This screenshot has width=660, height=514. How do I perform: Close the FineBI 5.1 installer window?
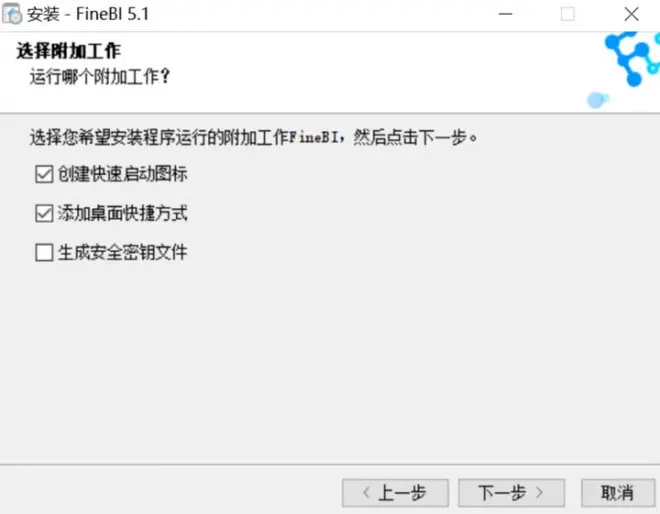click(x=631, y=14)
